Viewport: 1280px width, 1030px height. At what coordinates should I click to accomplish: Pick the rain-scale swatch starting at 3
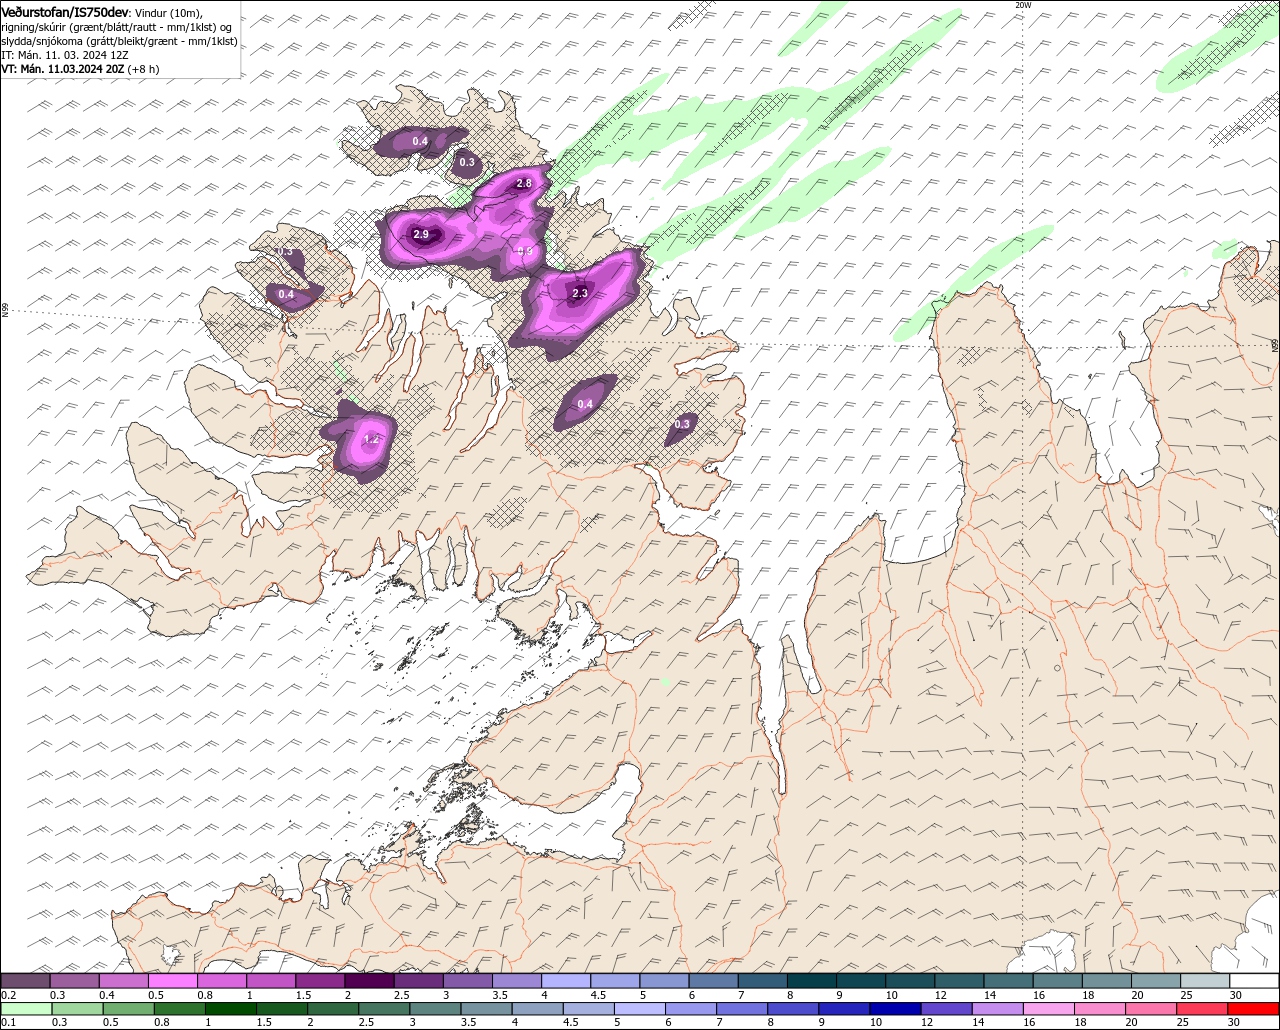pos(435,1009)
